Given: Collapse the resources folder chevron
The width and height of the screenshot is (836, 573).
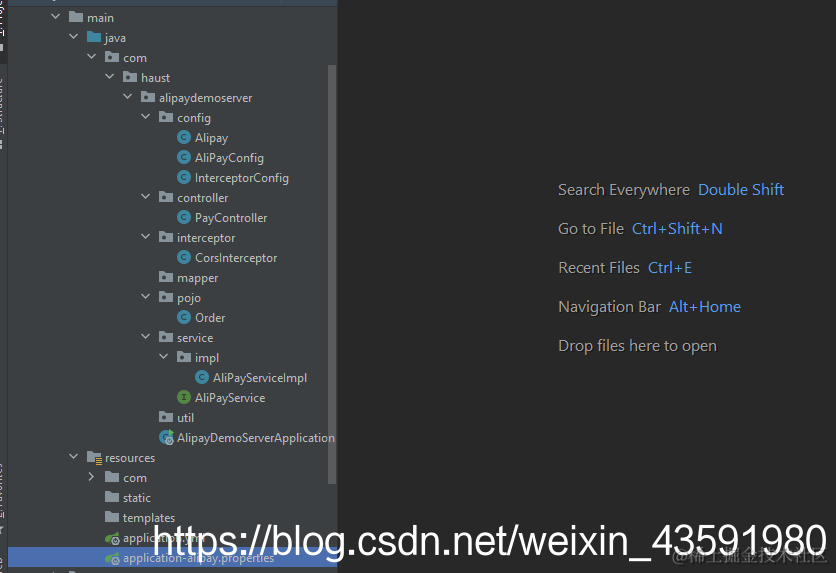Looking at the screenshot, I should [x=74, y=456].
